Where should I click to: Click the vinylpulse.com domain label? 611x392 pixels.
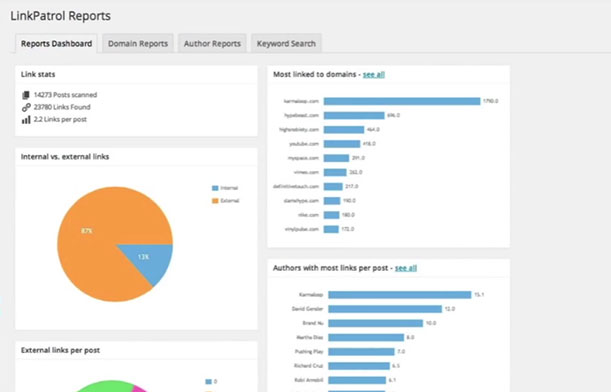[302, 229]
